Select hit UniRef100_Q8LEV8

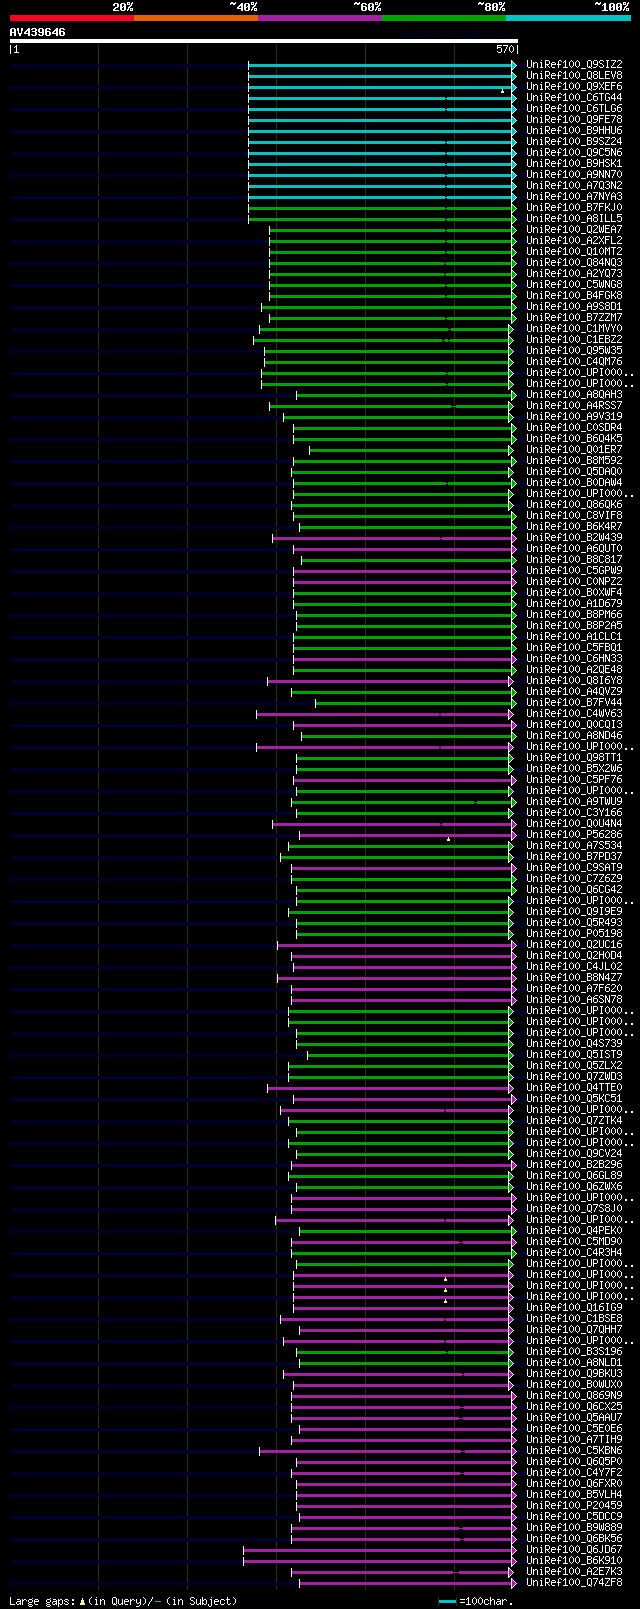point(574,76)
